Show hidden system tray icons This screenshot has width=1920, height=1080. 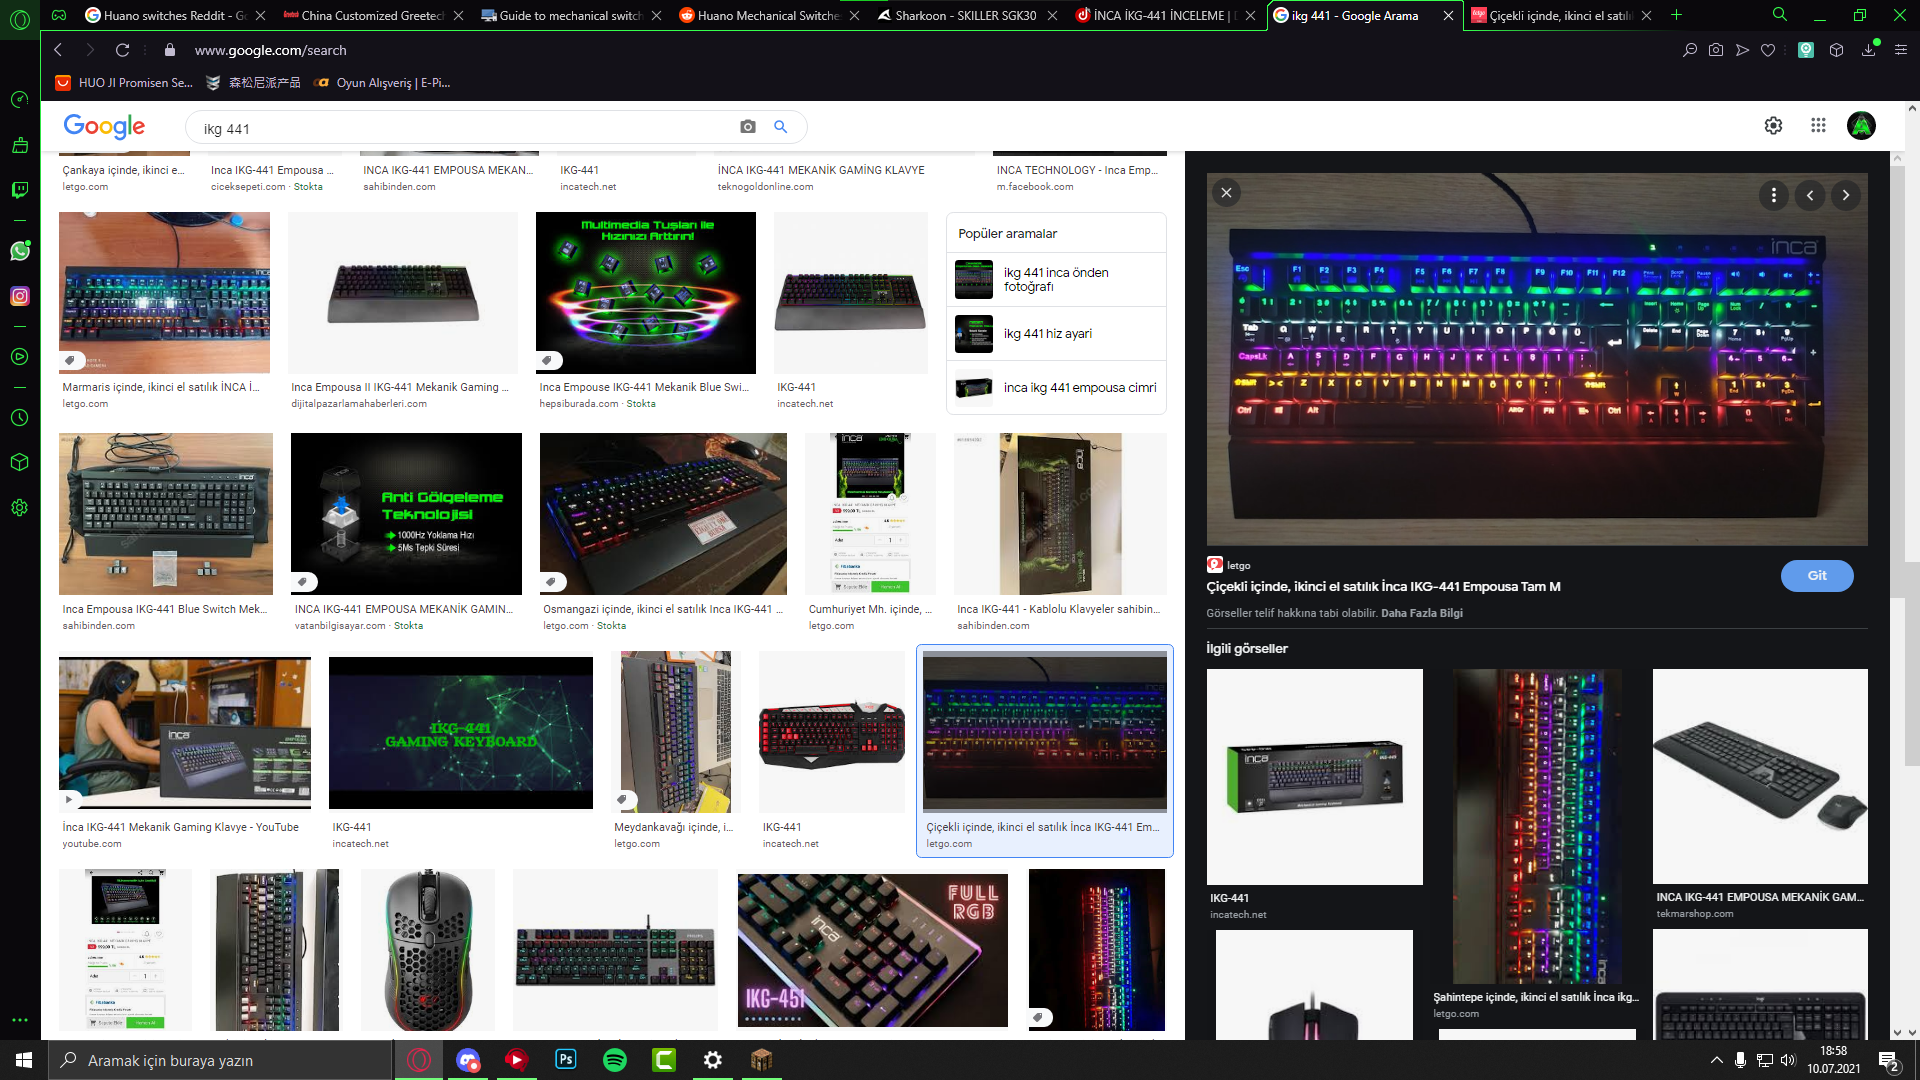click(x=1717, y=1060)
